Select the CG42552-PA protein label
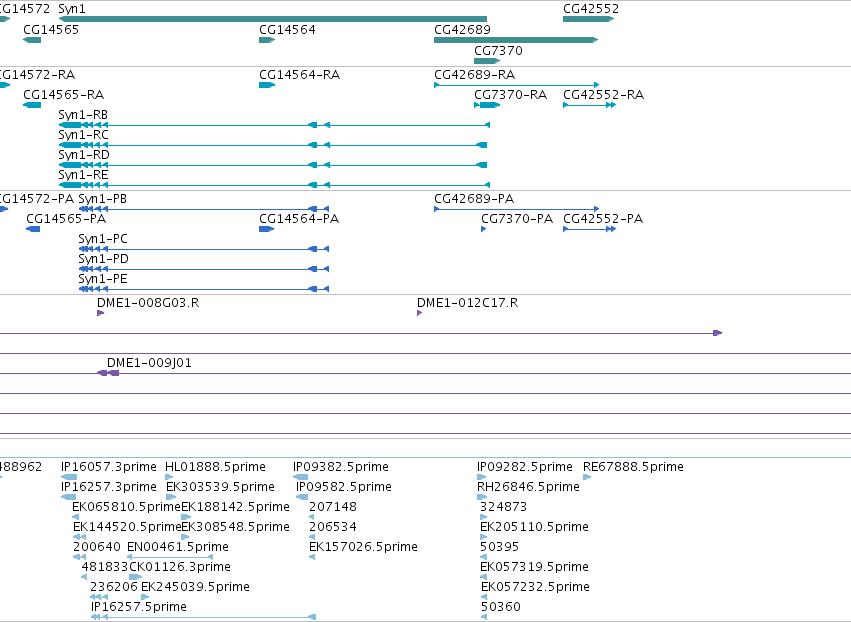Image resolution: width=851 pixels, height=622 pixels. point(603,219)
